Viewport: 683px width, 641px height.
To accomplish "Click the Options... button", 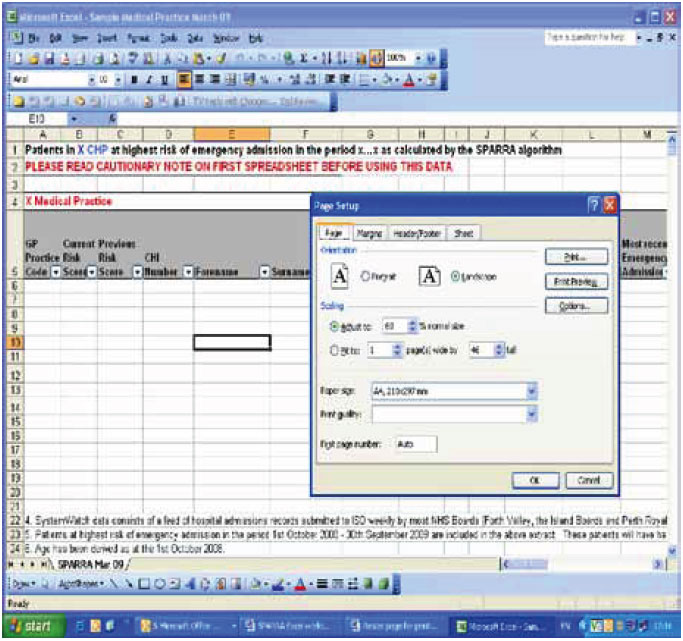I will [x=576, y=306].
